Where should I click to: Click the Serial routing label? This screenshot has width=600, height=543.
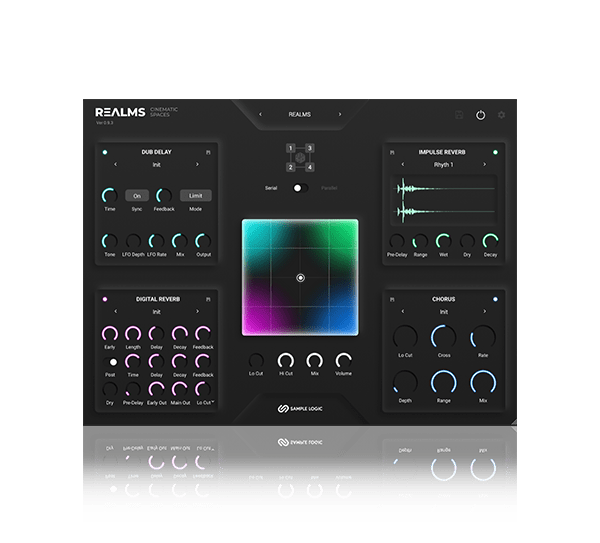pos(271,188)
